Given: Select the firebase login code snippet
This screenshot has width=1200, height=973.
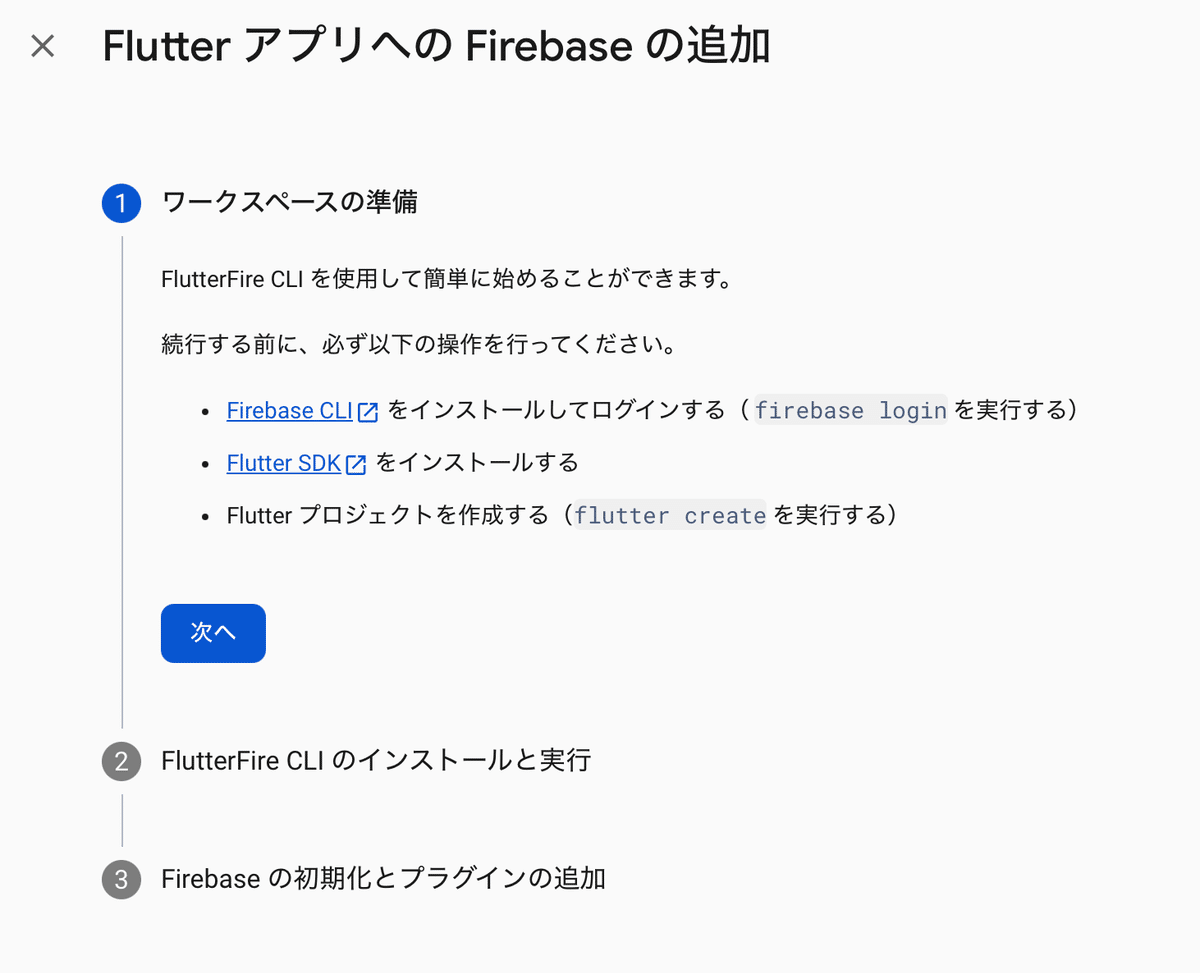Looking at the screenshot, I should coord(850,410).
